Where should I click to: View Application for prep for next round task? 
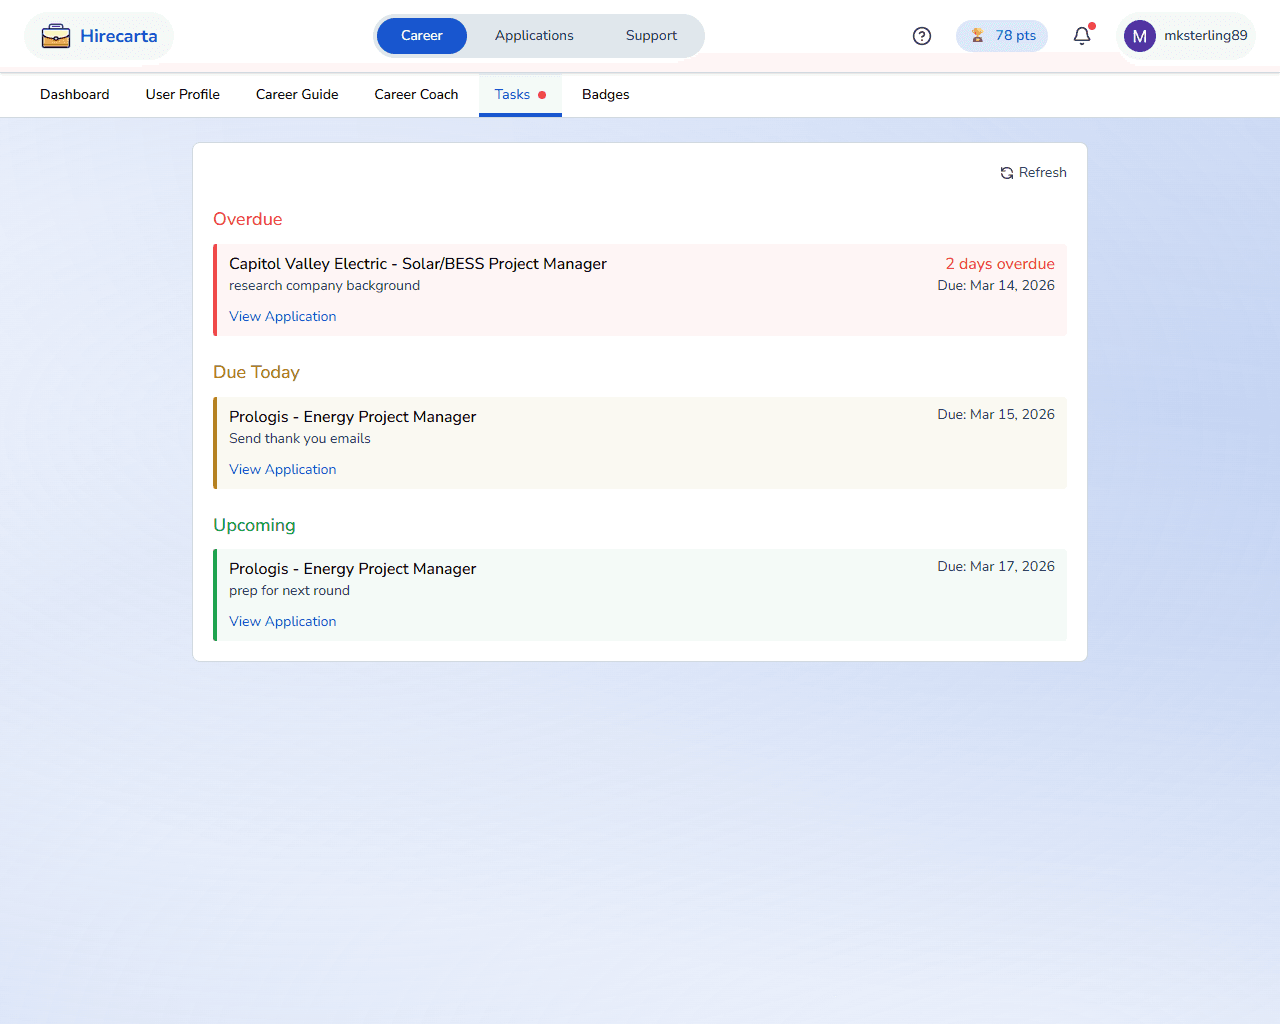[282, 622]
